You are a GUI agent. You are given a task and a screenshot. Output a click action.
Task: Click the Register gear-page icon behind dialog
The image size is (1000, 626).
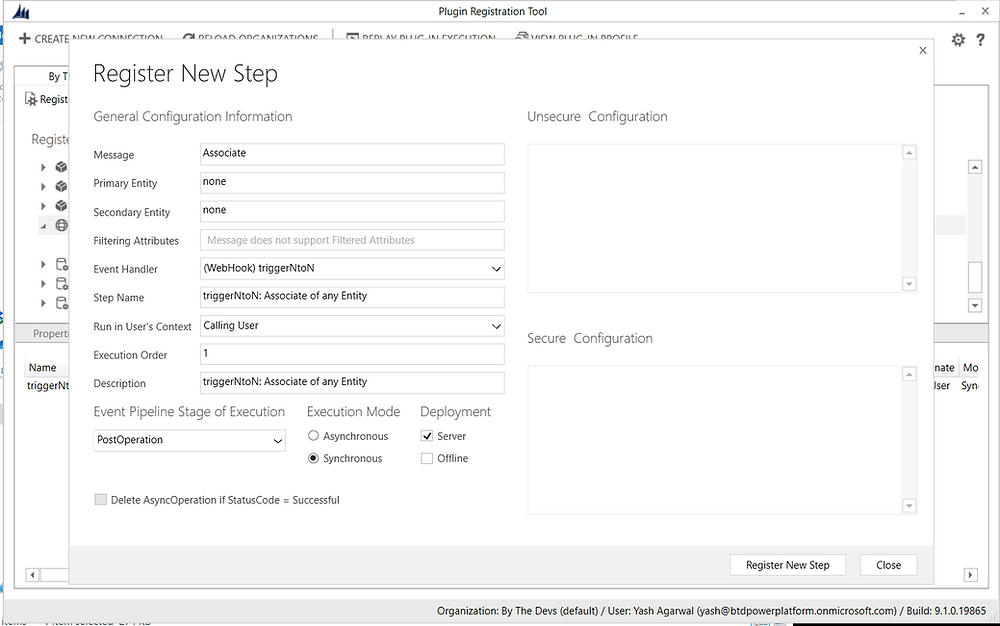31,99
